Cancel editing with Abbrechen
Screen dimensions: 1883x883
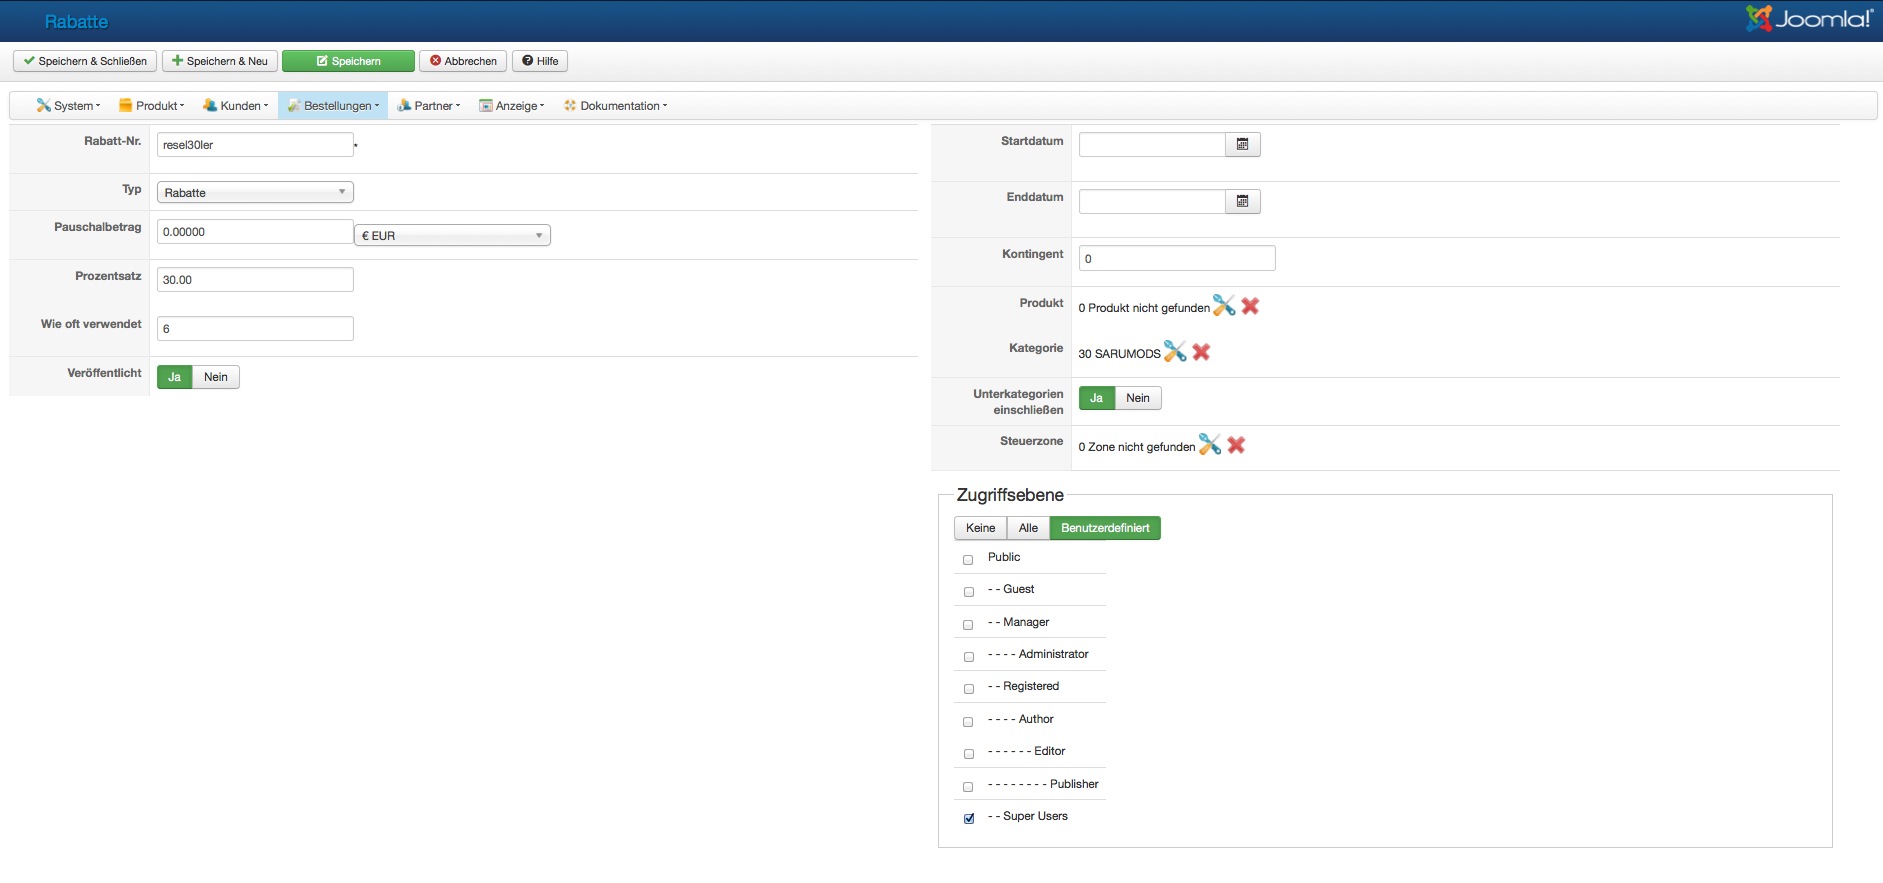click(x=463, y=61)
